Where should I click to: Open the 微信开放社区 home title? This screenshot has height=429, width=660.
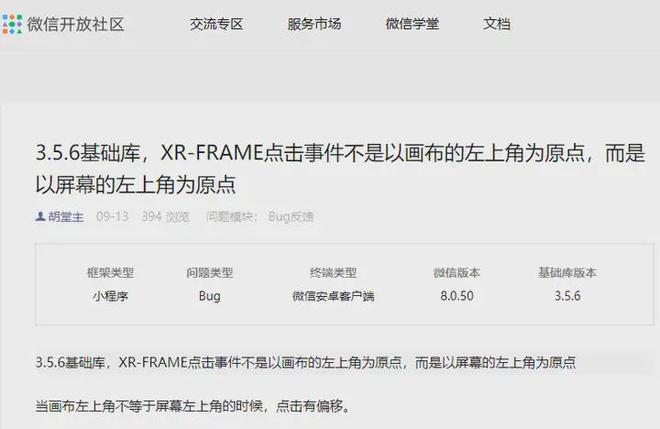76,24
